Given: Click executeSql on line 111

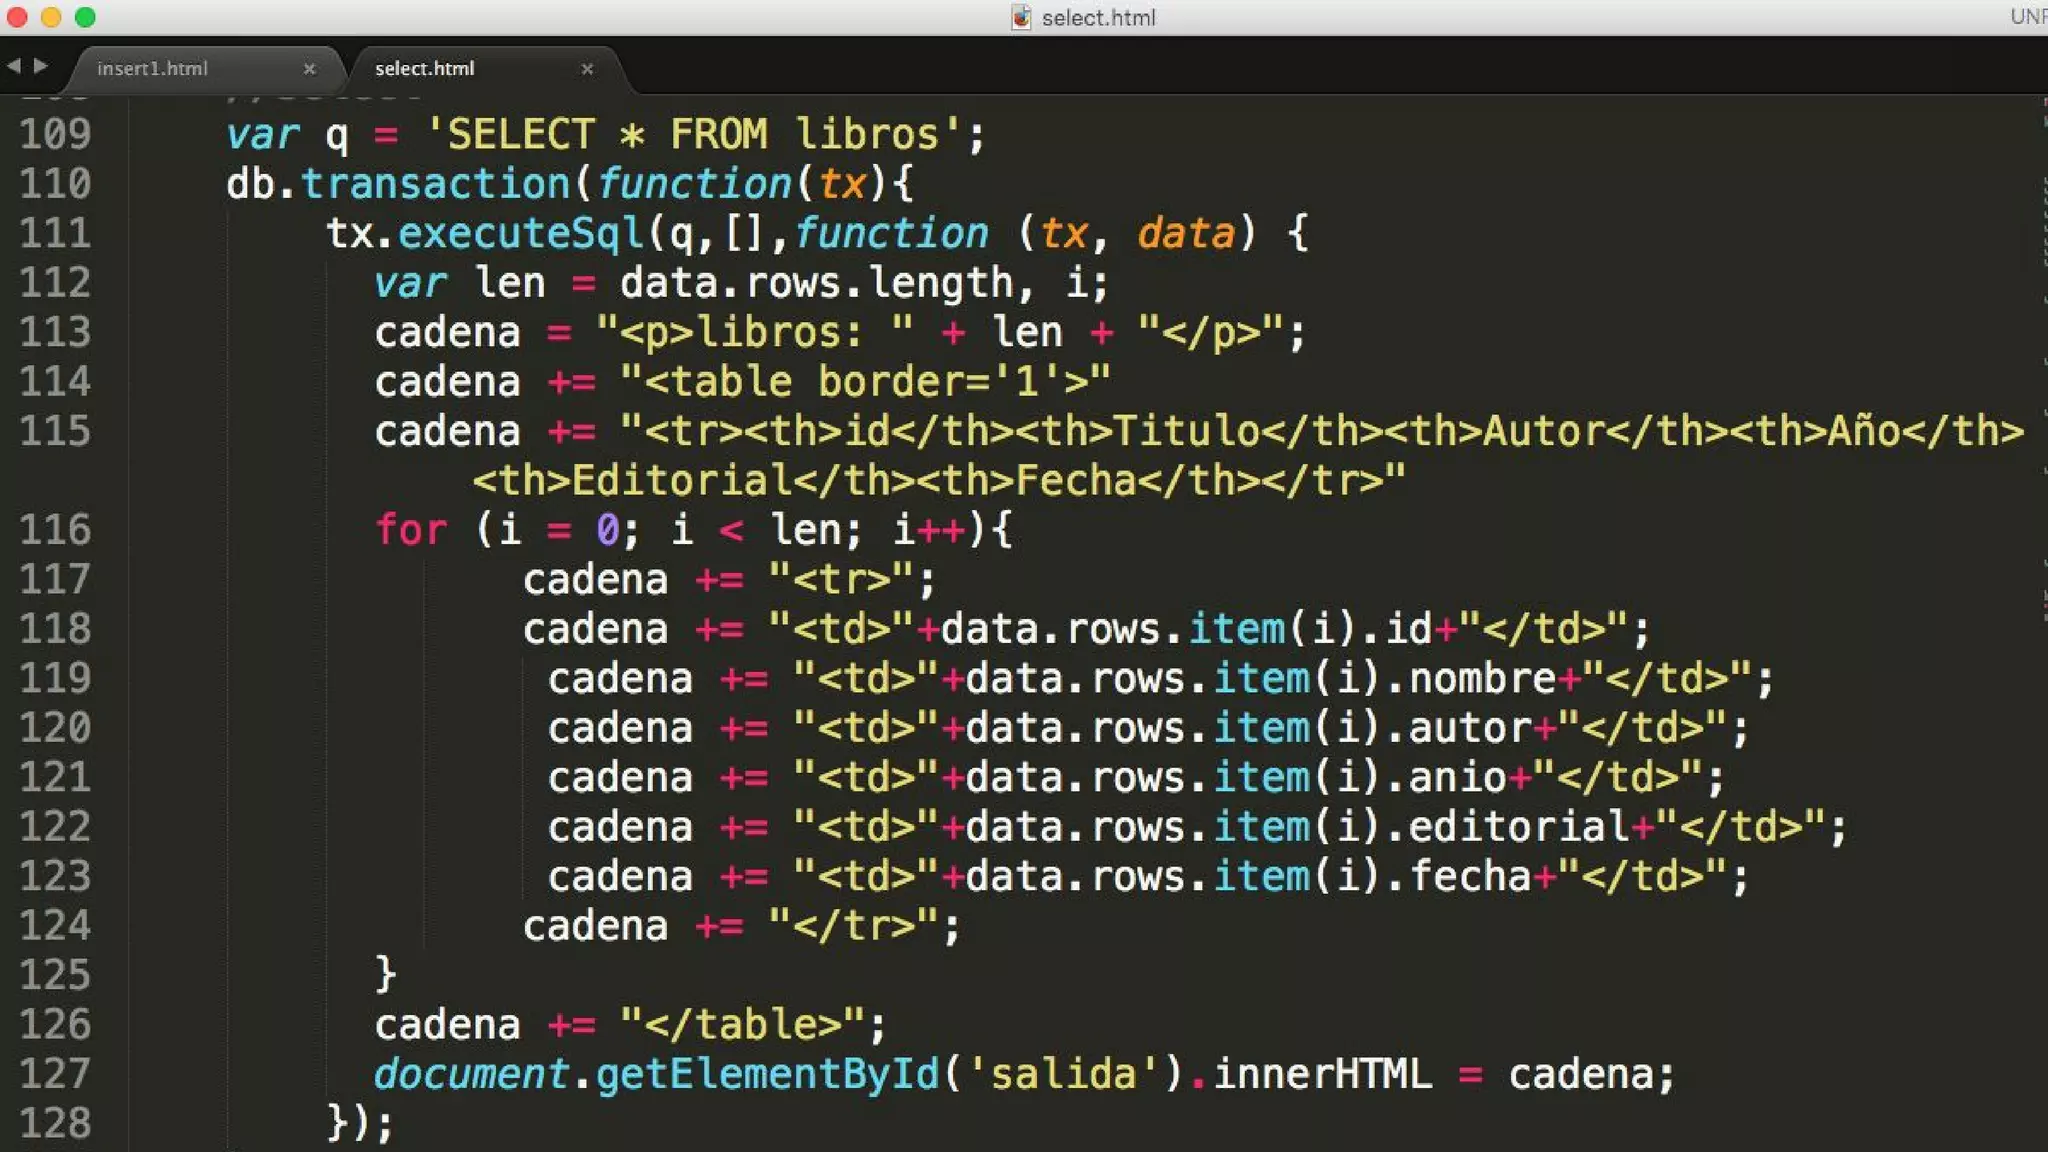Looking at the screenshot, I should [521, 234].
